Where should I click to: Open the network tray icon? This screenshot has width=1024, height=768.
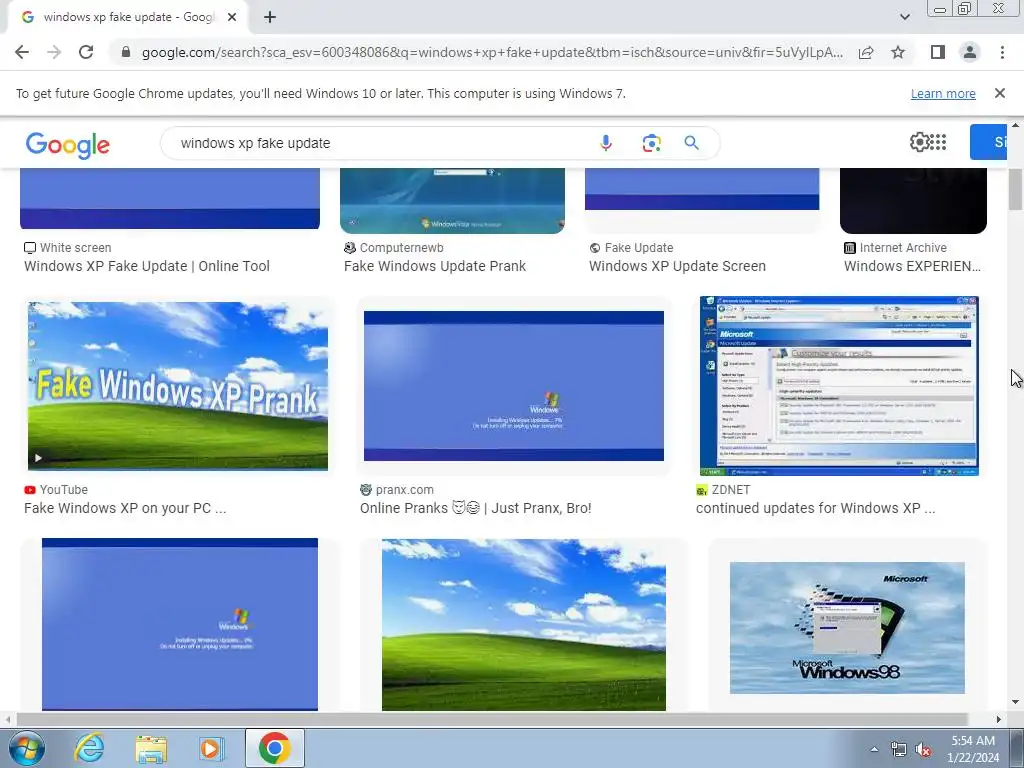(899, 750)
